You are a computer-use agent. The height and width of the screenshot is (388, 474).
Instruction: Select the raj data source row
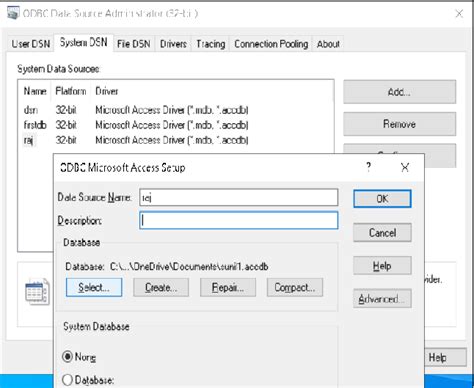tap(136, 140)
